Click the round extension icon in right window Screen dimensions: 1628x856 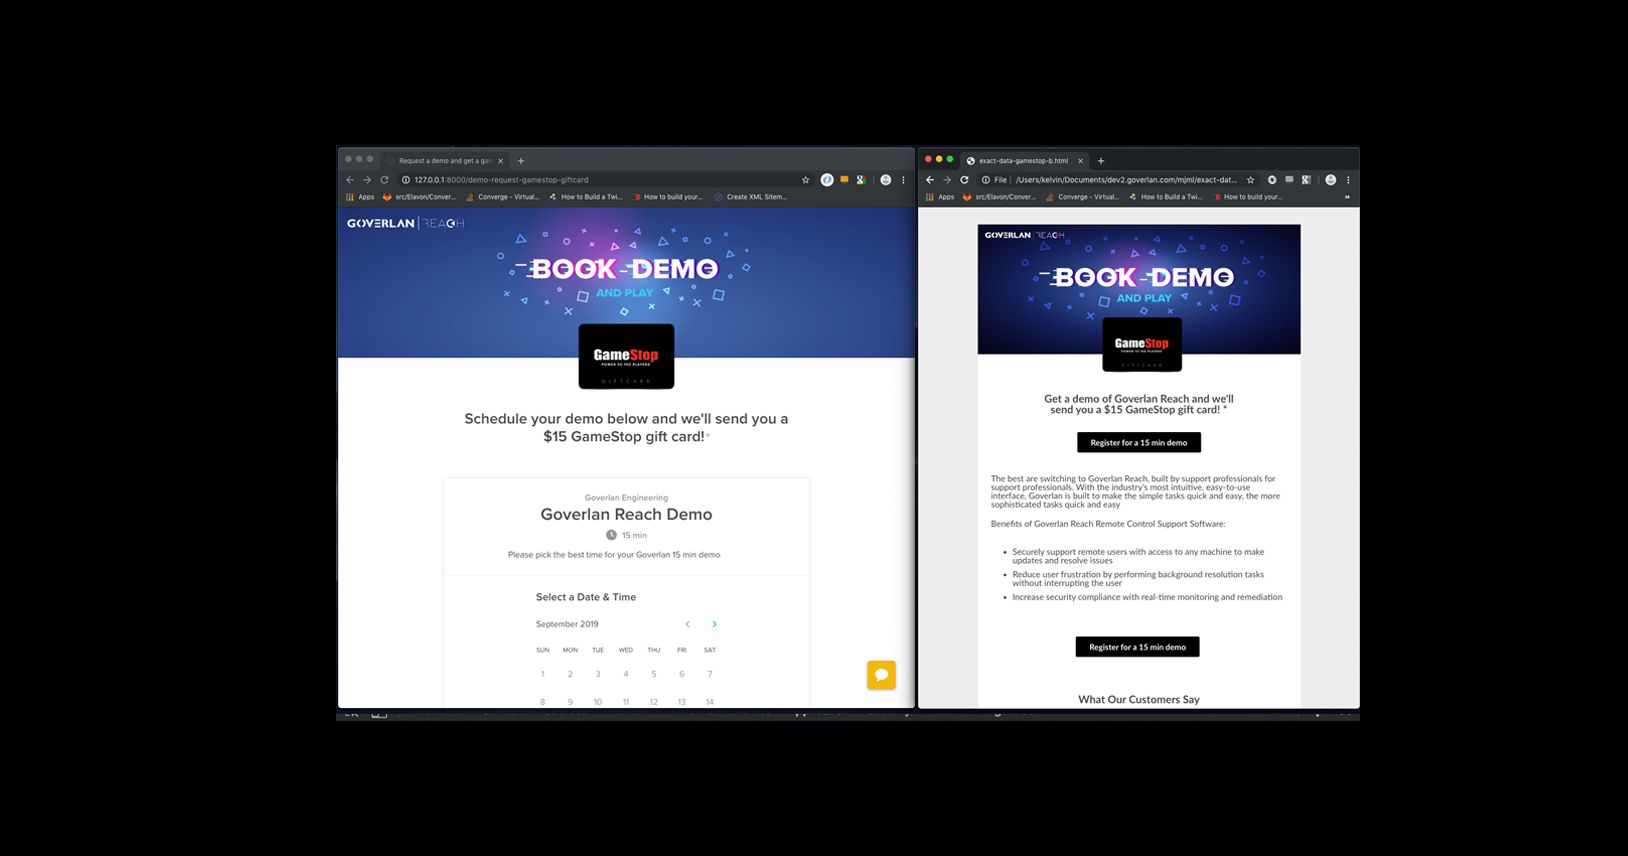pos(1272,180)
